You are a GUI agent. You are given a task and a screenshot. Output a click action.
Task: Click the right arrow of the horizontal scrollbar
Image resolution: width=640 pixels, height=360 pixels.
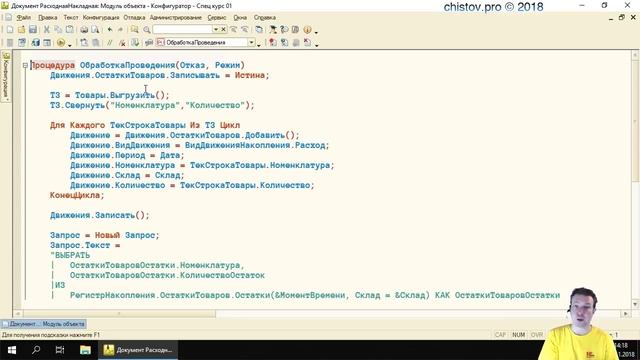pos(626,314)
